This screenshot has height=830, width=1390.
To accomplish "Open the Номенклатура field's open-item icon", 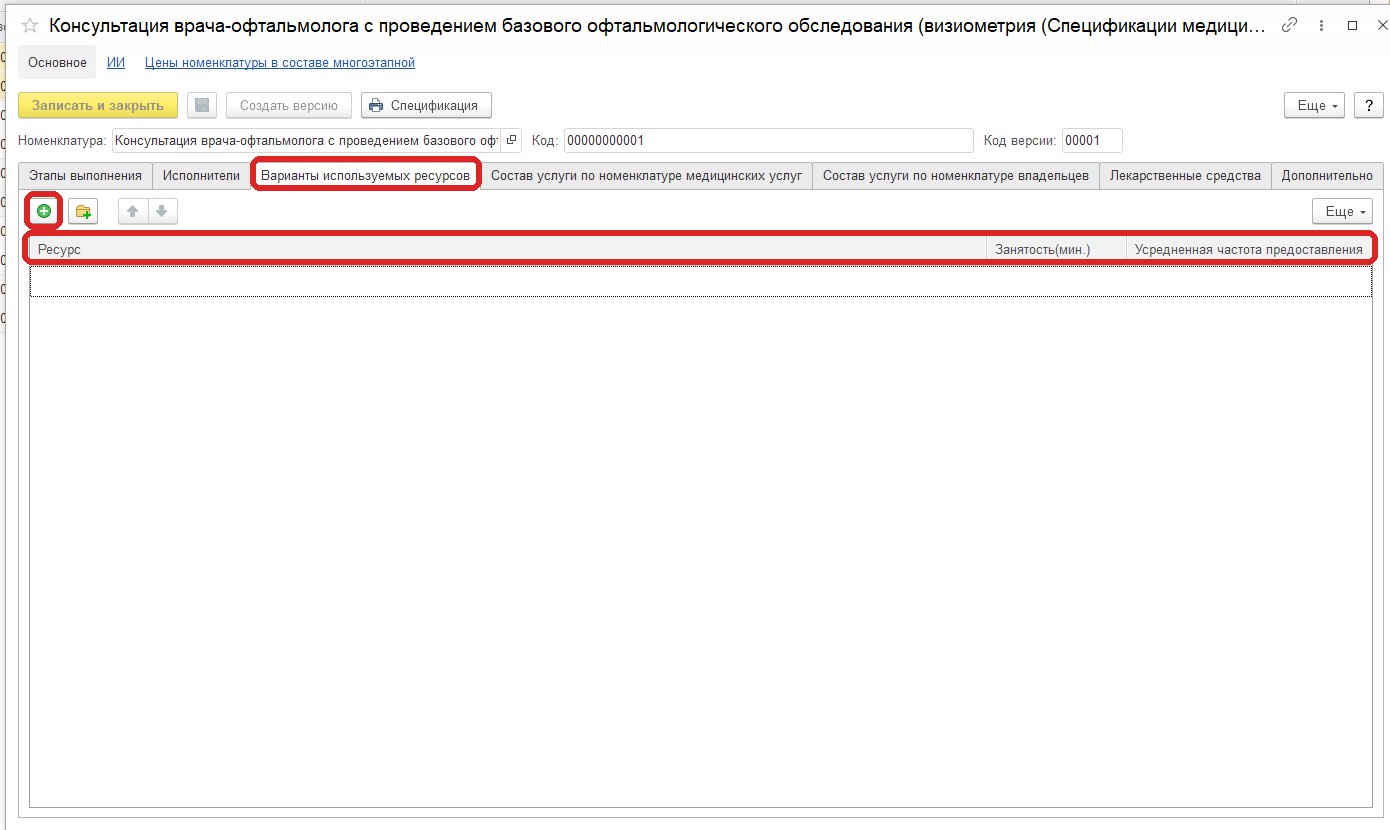I will [511, 141].
